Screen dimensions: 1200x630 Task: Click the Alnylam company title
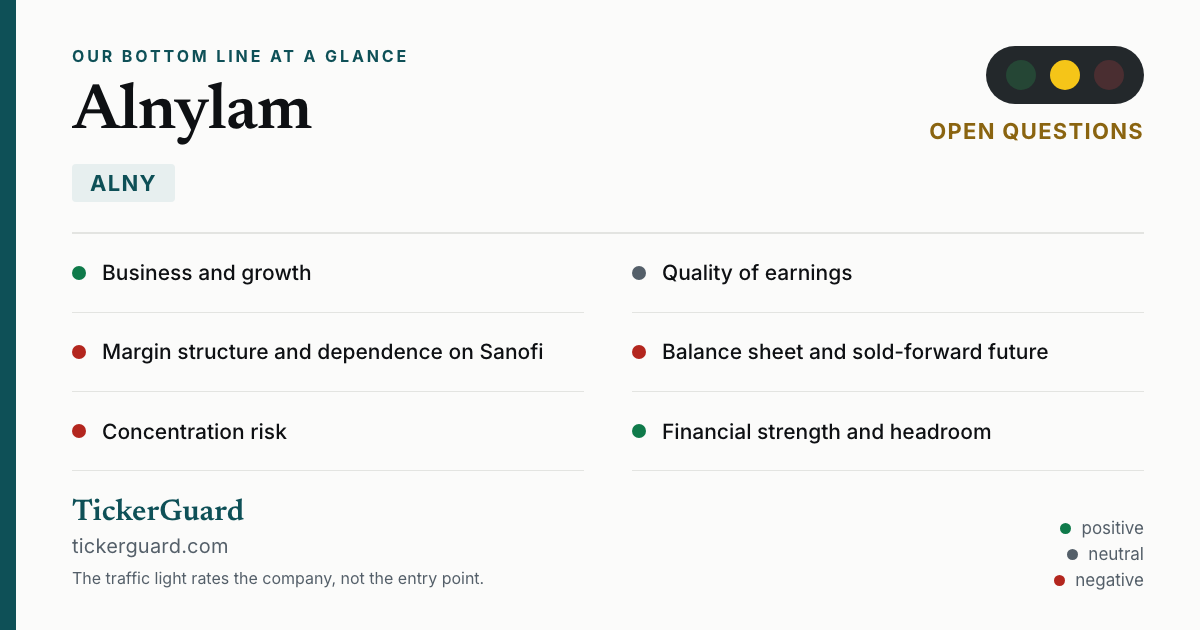192,108
